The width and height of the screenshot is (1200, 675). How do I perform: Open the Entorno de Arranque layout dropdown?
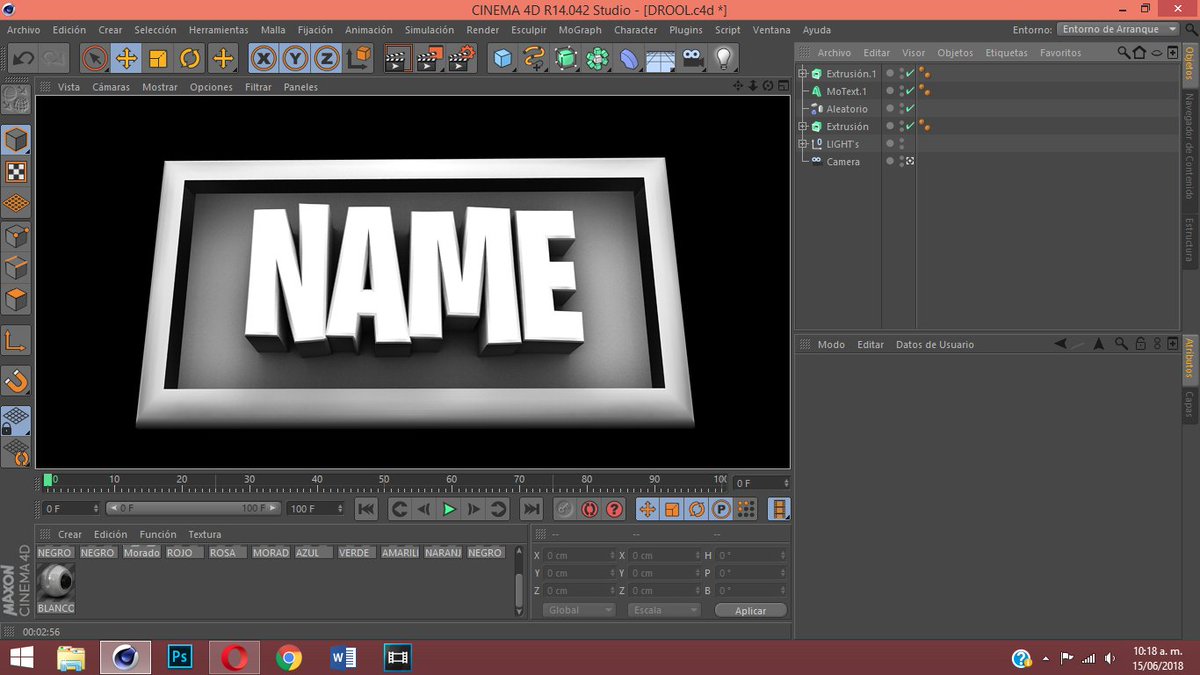click(x=1118, y=29)
